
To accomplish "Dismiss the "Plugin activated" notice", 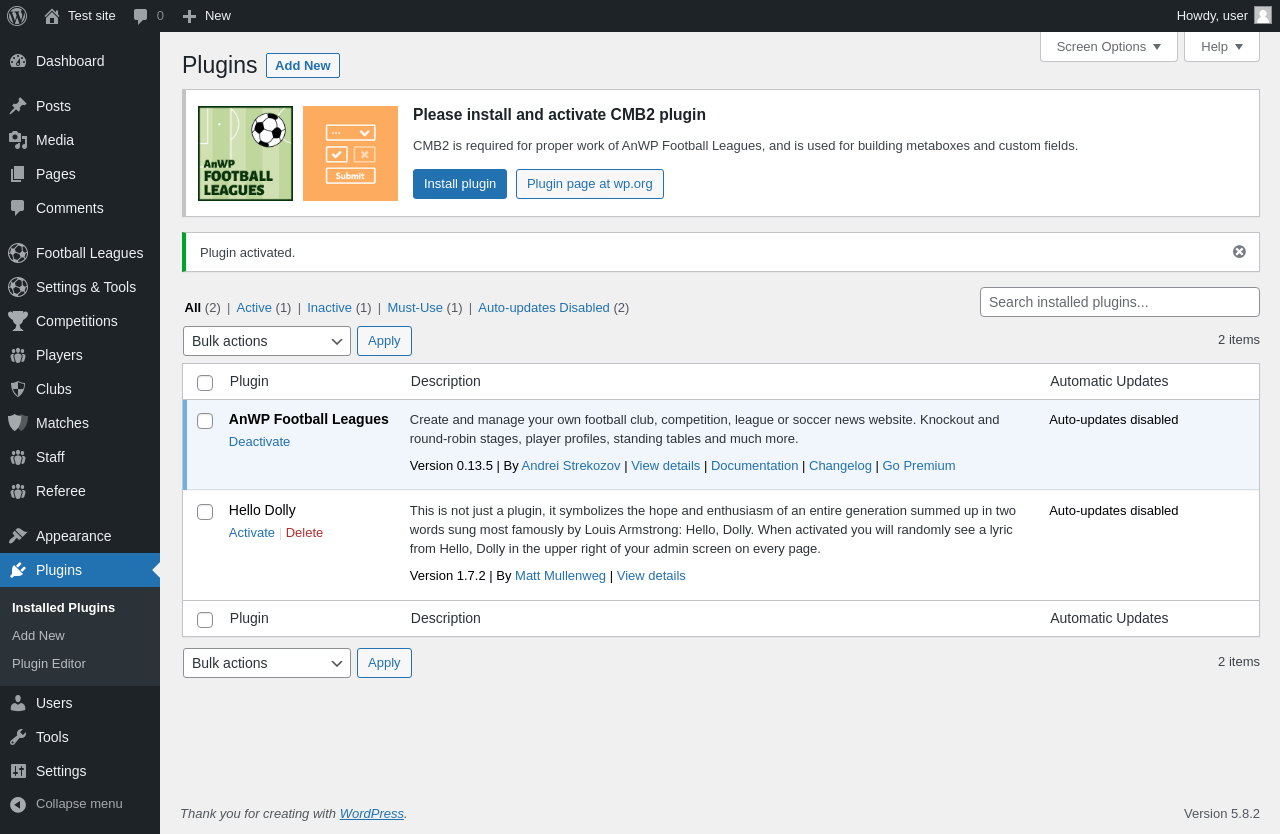I will pos(1239,252).
